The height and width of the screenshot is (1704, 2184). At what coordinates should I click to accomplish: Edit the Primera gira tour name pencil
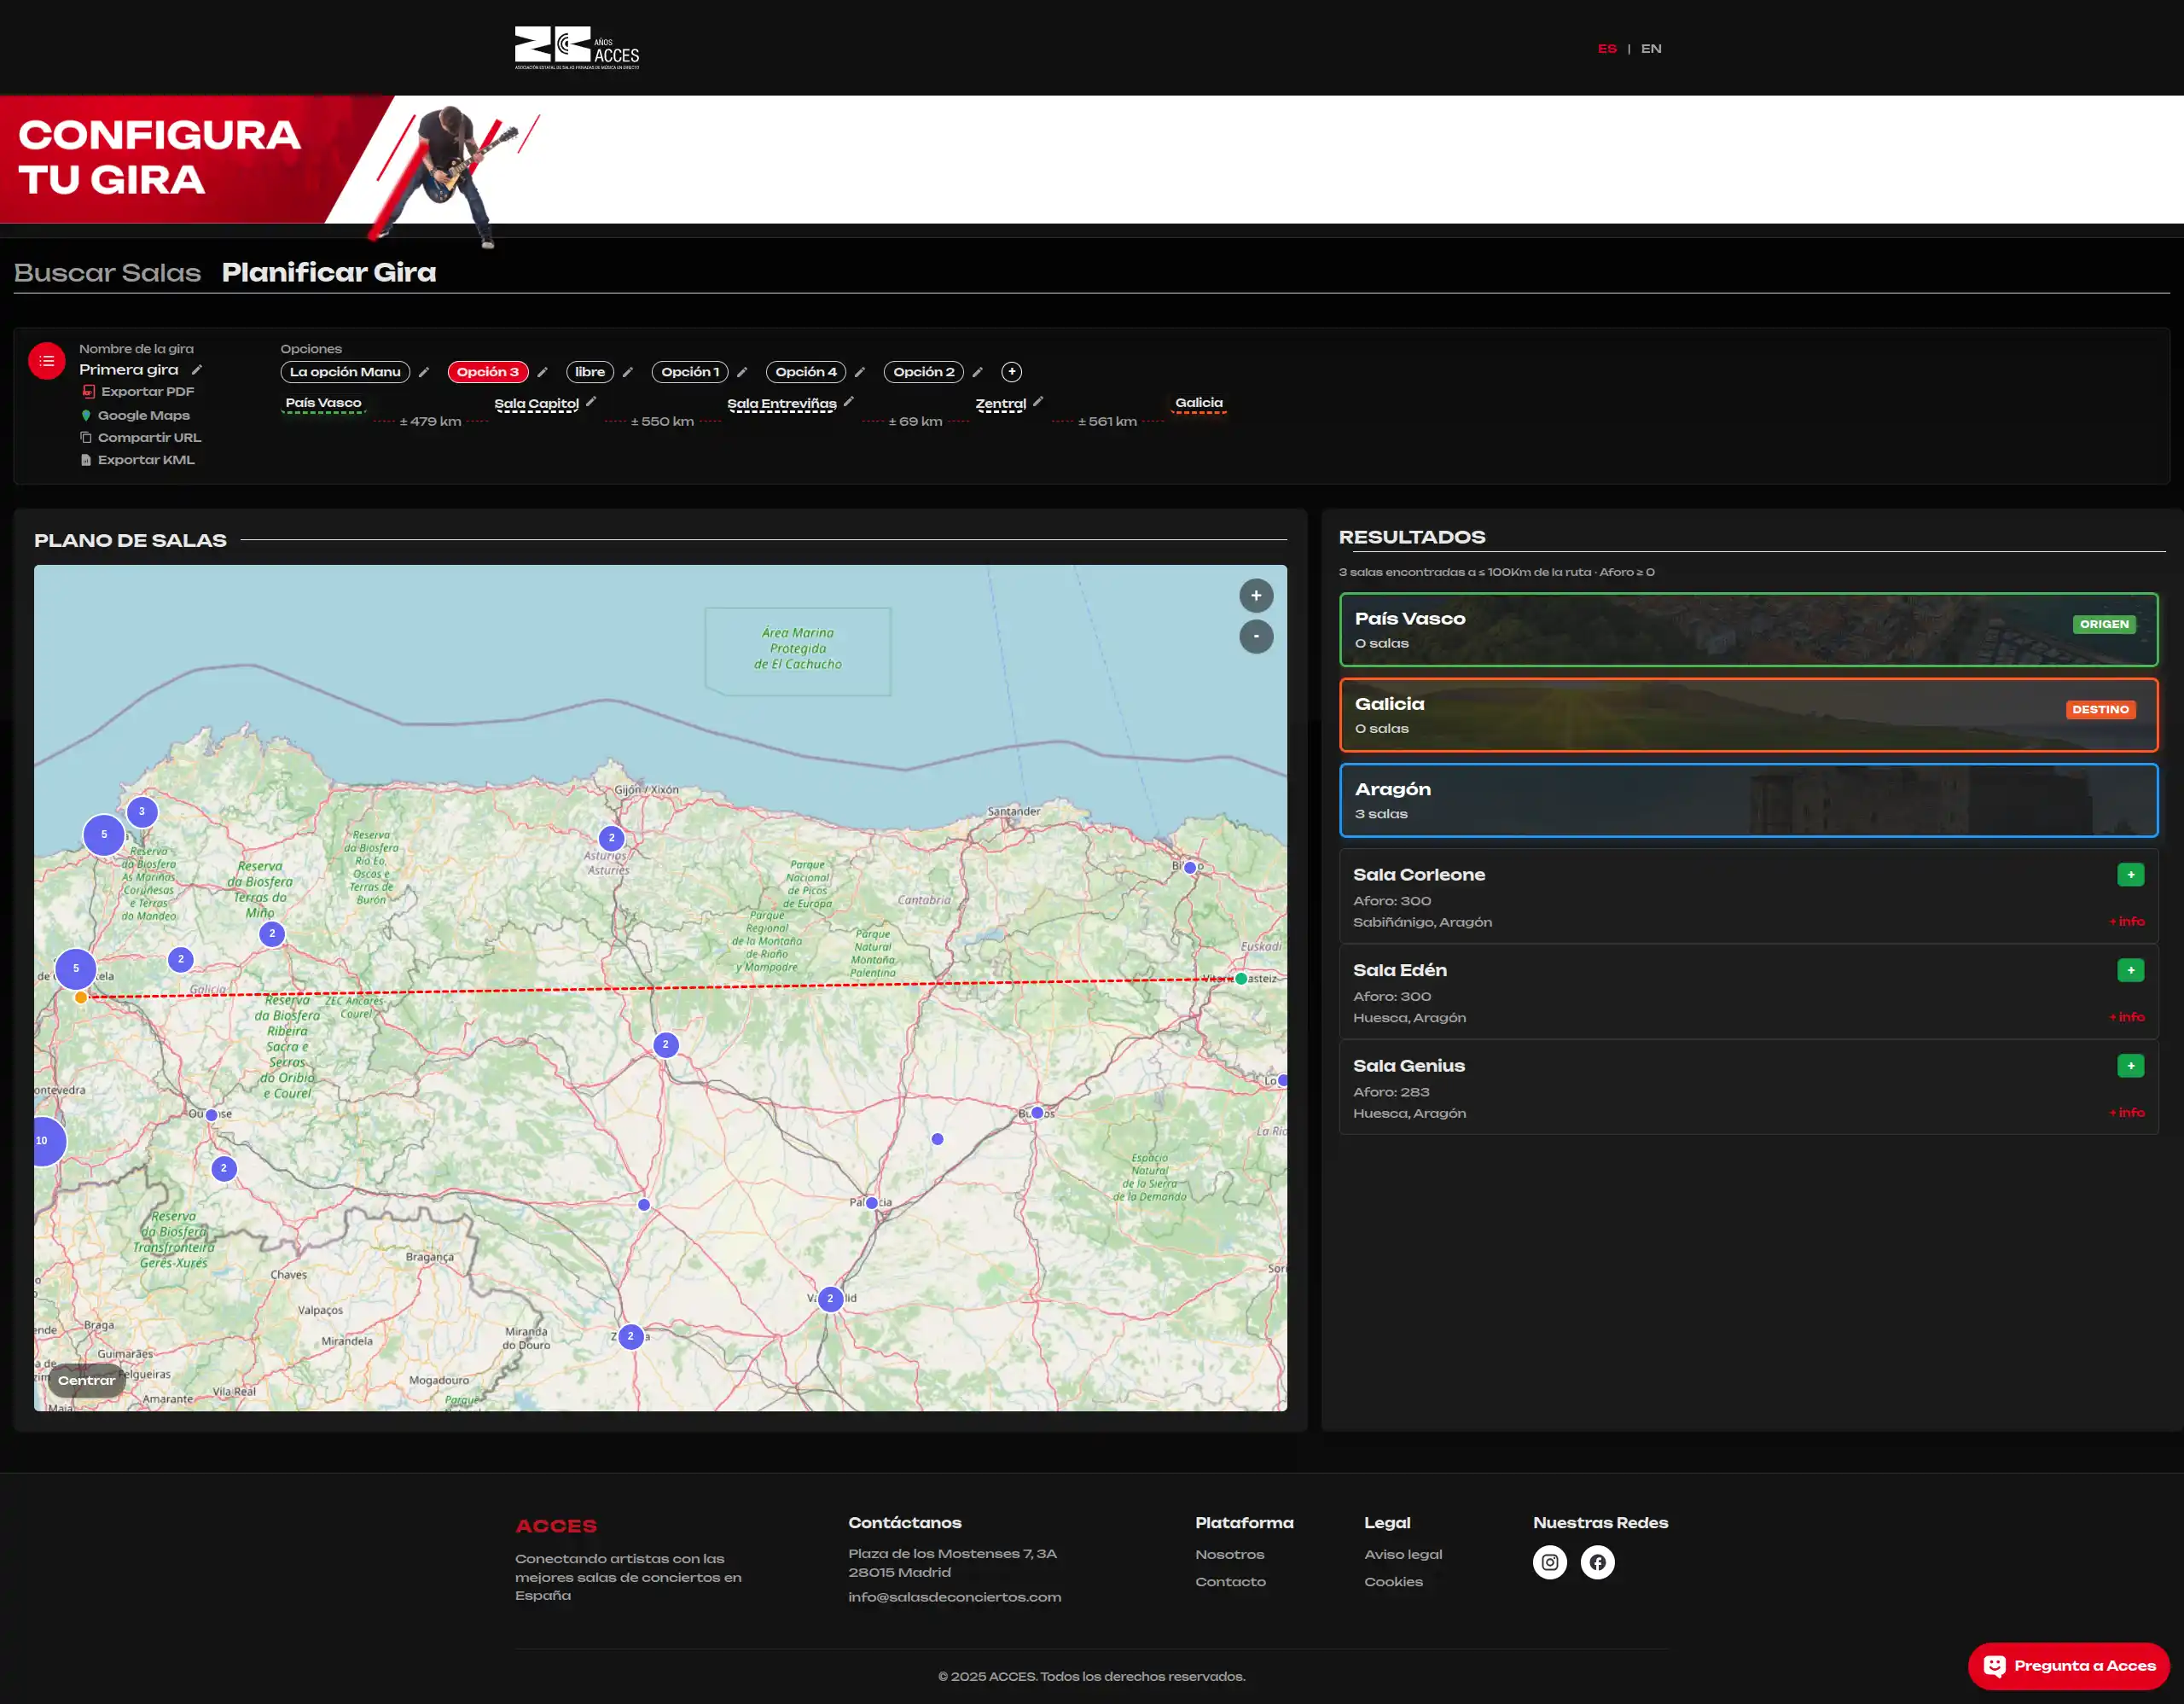[197, 370]
